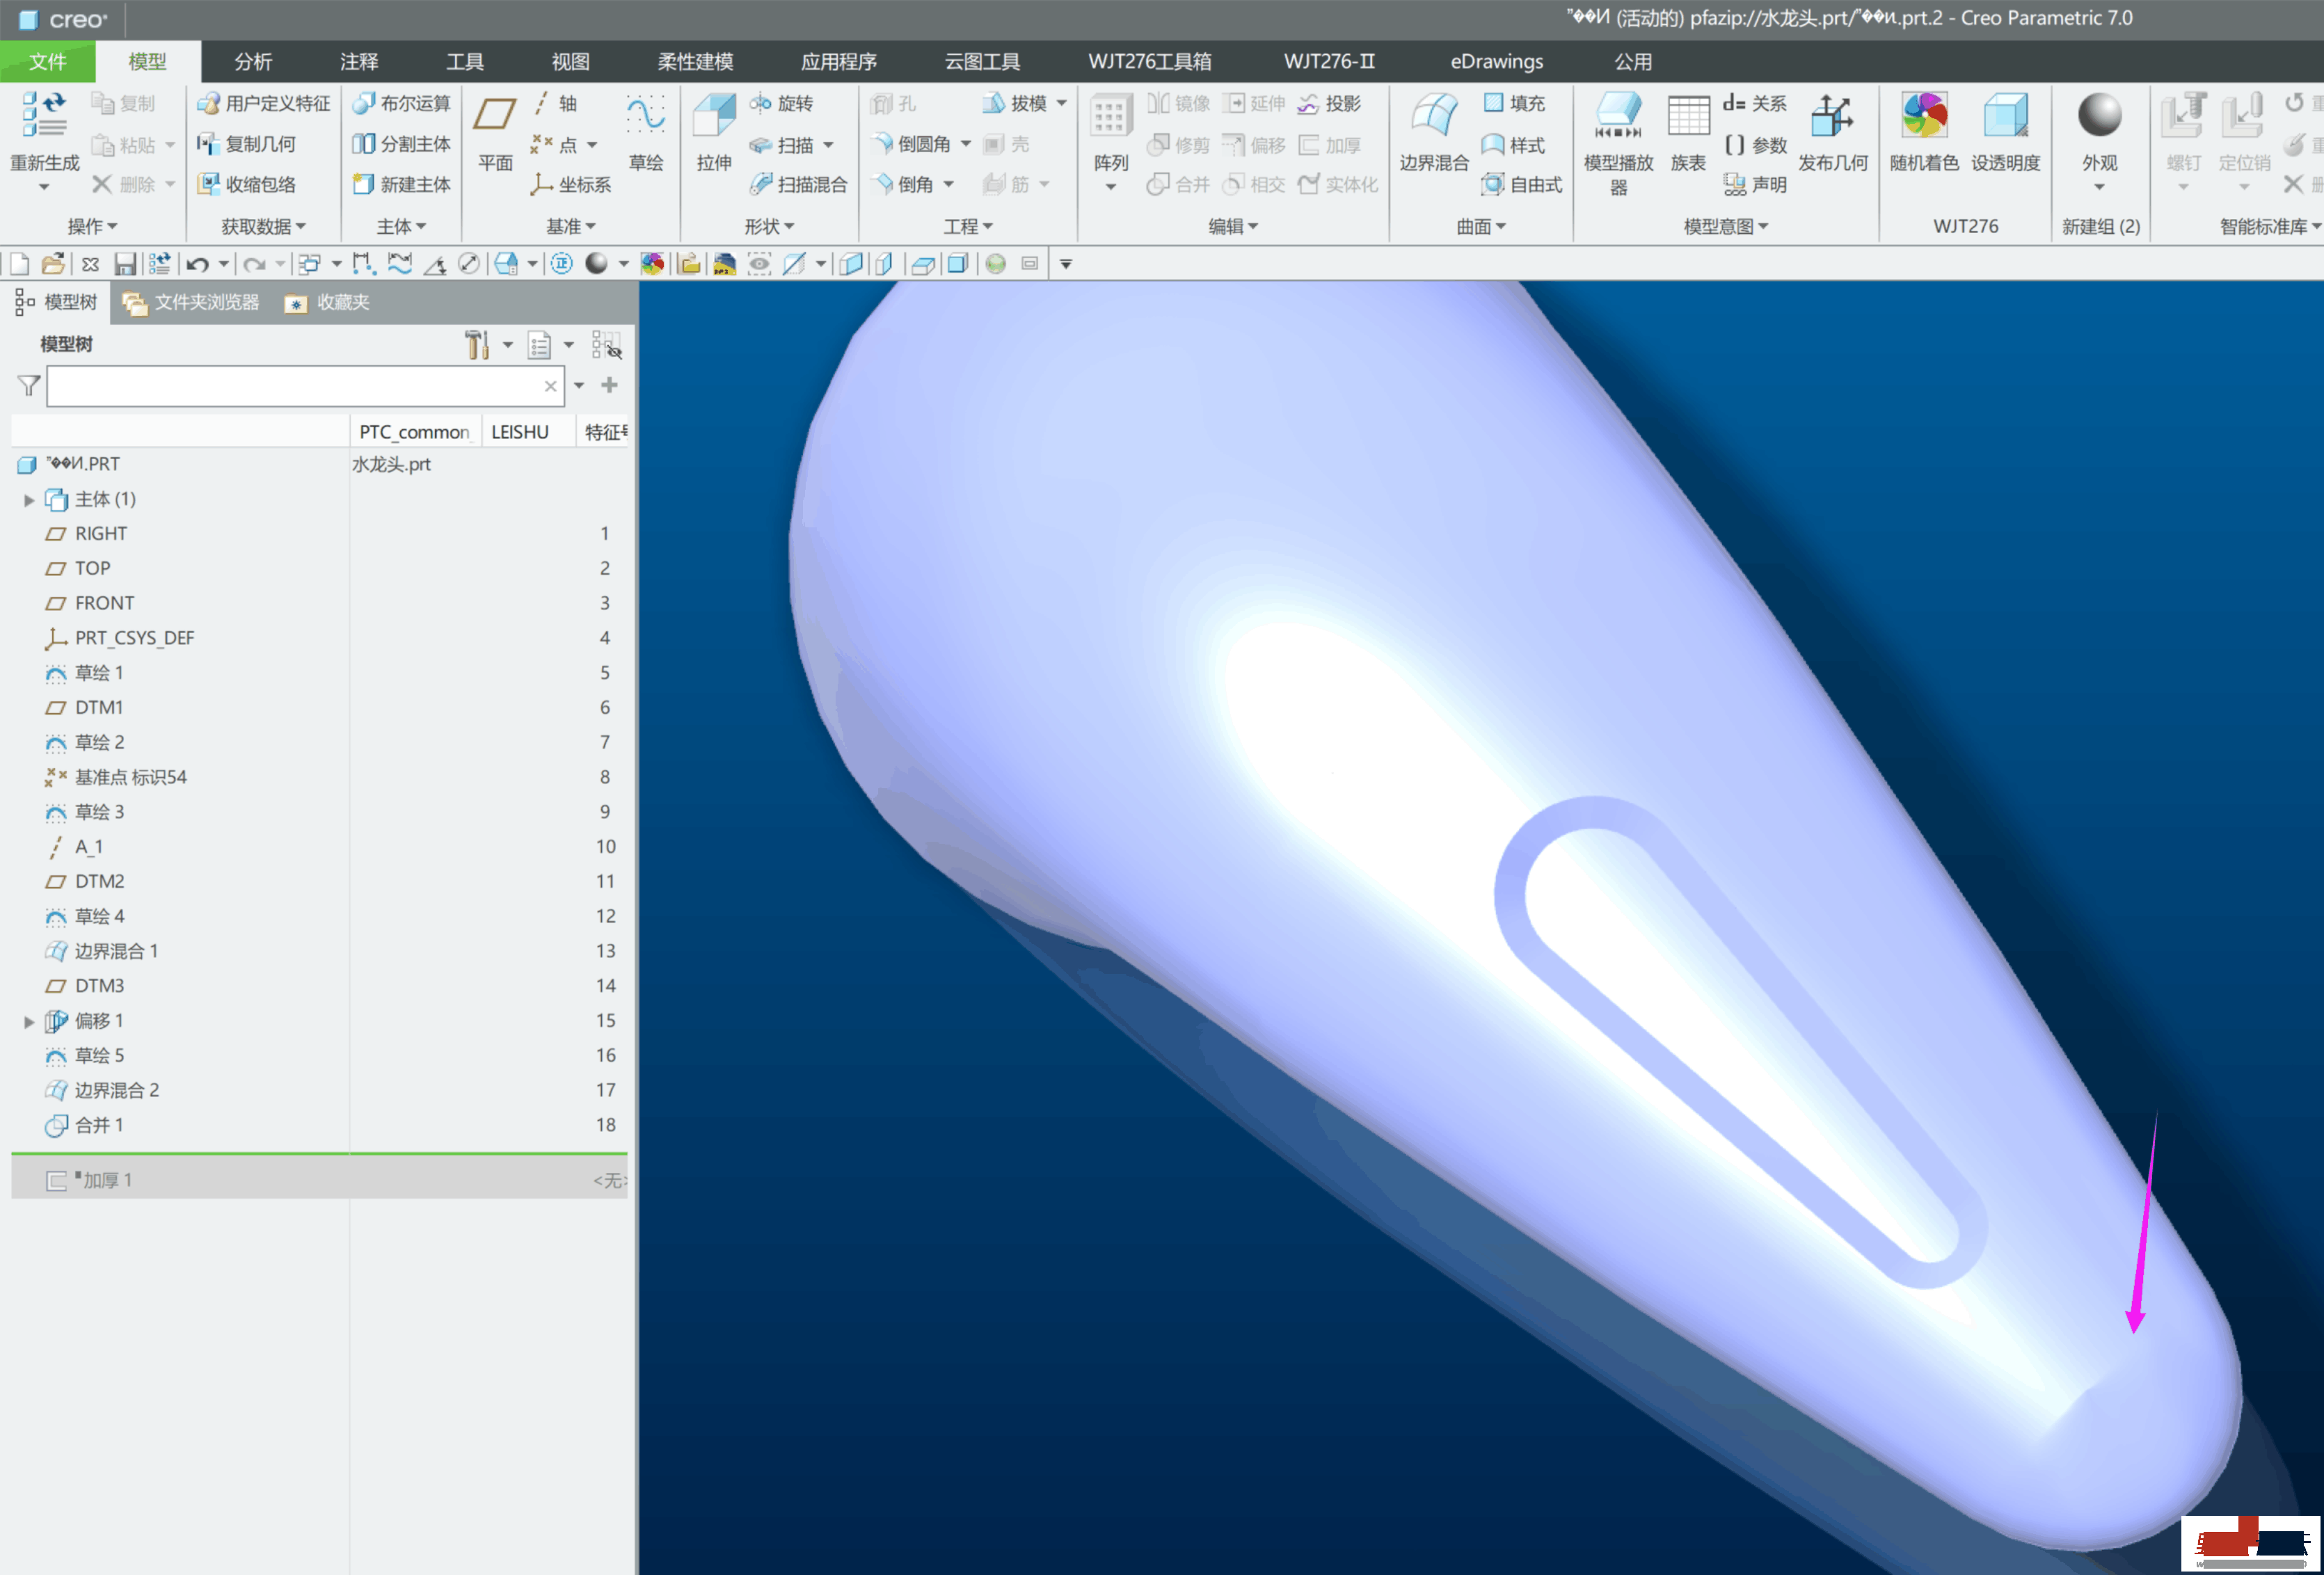Screen dimensions: 2324x1575
Task: Open the 文件 menu
Action: pyautogui.click(x=47, y=62)
